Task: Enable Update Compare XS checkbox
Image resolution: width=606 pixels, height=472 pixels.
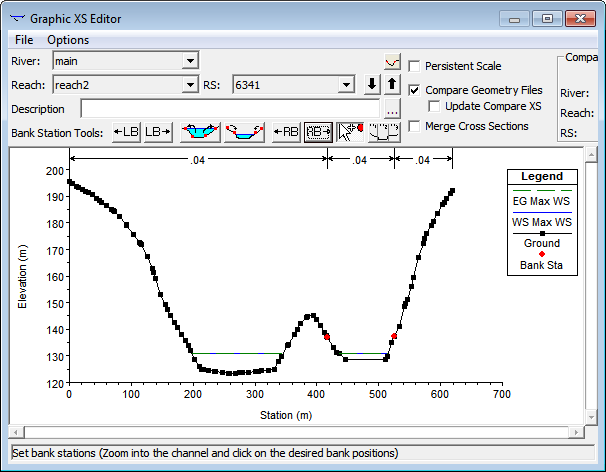Action: 434,106
